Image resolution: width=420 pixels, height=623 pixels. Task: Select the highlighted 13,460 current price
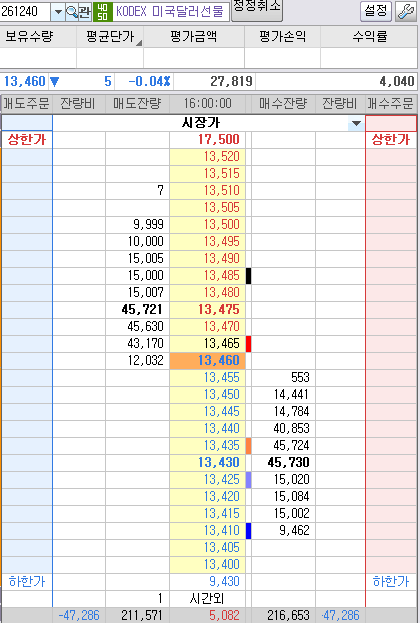pos(207,360)
